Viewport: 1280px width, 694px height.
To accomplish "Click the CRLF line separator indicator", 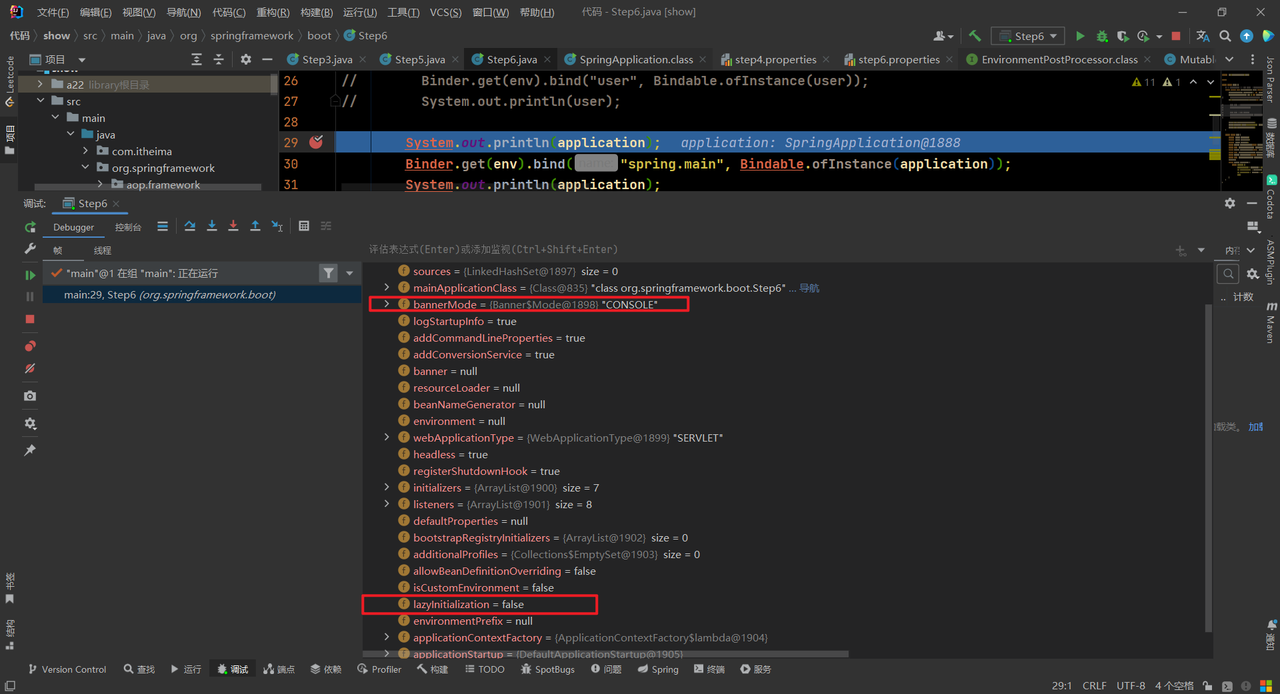I will click(x=1094, y=686).
